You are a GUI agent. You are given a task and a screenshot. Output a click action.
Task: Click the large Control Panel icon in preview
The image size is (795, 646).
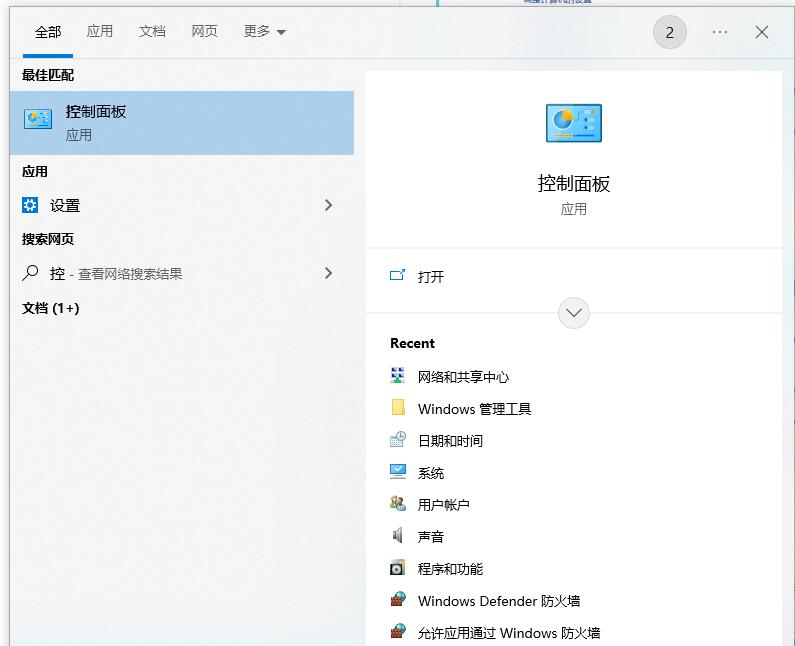click(x=573, y=123)
